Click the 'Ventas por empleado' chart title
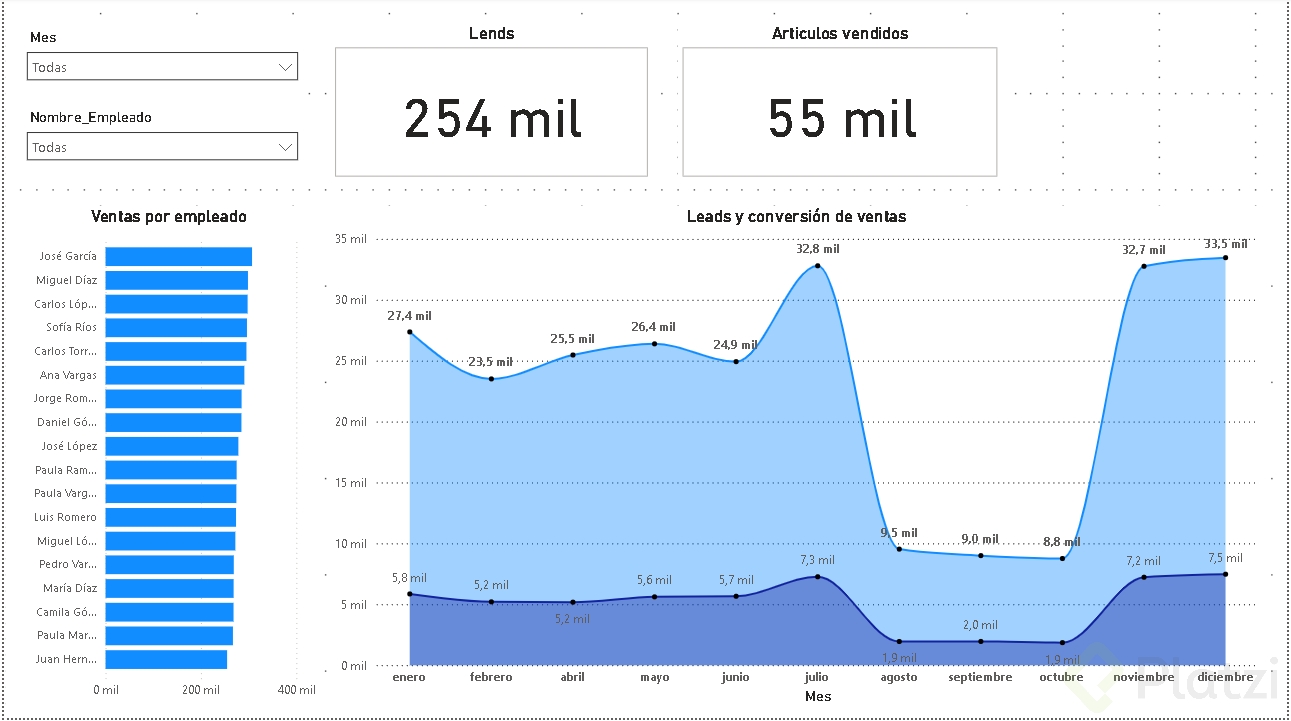 (168, 216)
